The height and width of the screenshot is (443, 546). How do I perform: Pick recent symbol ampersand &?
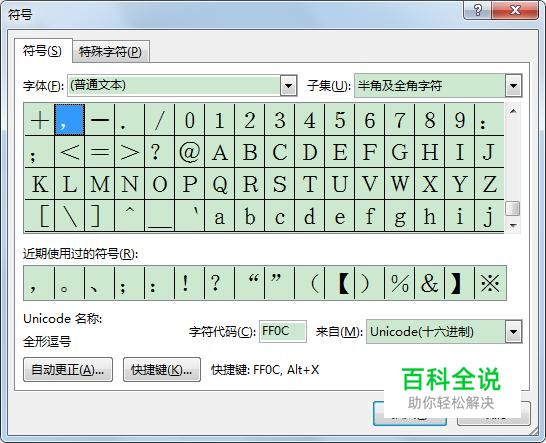click(429, 283)
